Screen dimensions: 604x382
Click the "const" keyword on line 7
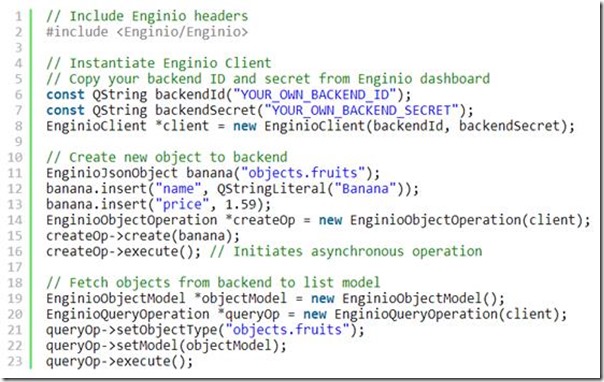pyautogui.click(x=65, y=110)
